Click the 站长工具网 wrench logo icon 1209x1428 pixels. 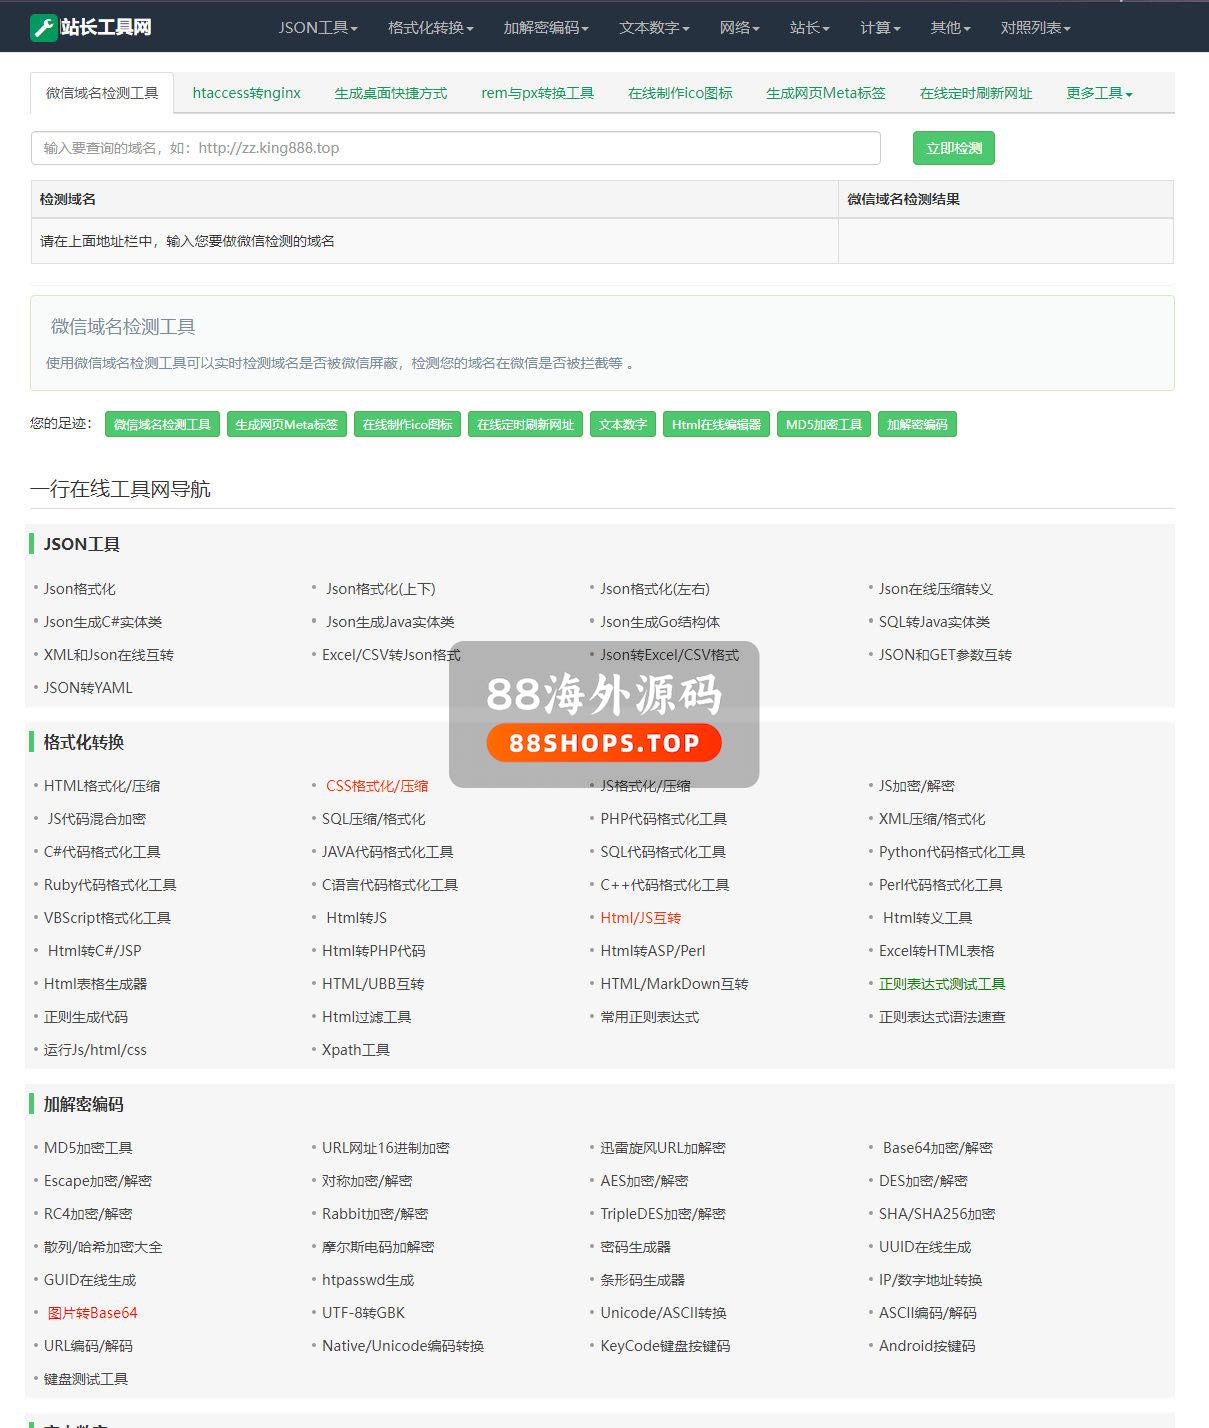coord(43,27)
